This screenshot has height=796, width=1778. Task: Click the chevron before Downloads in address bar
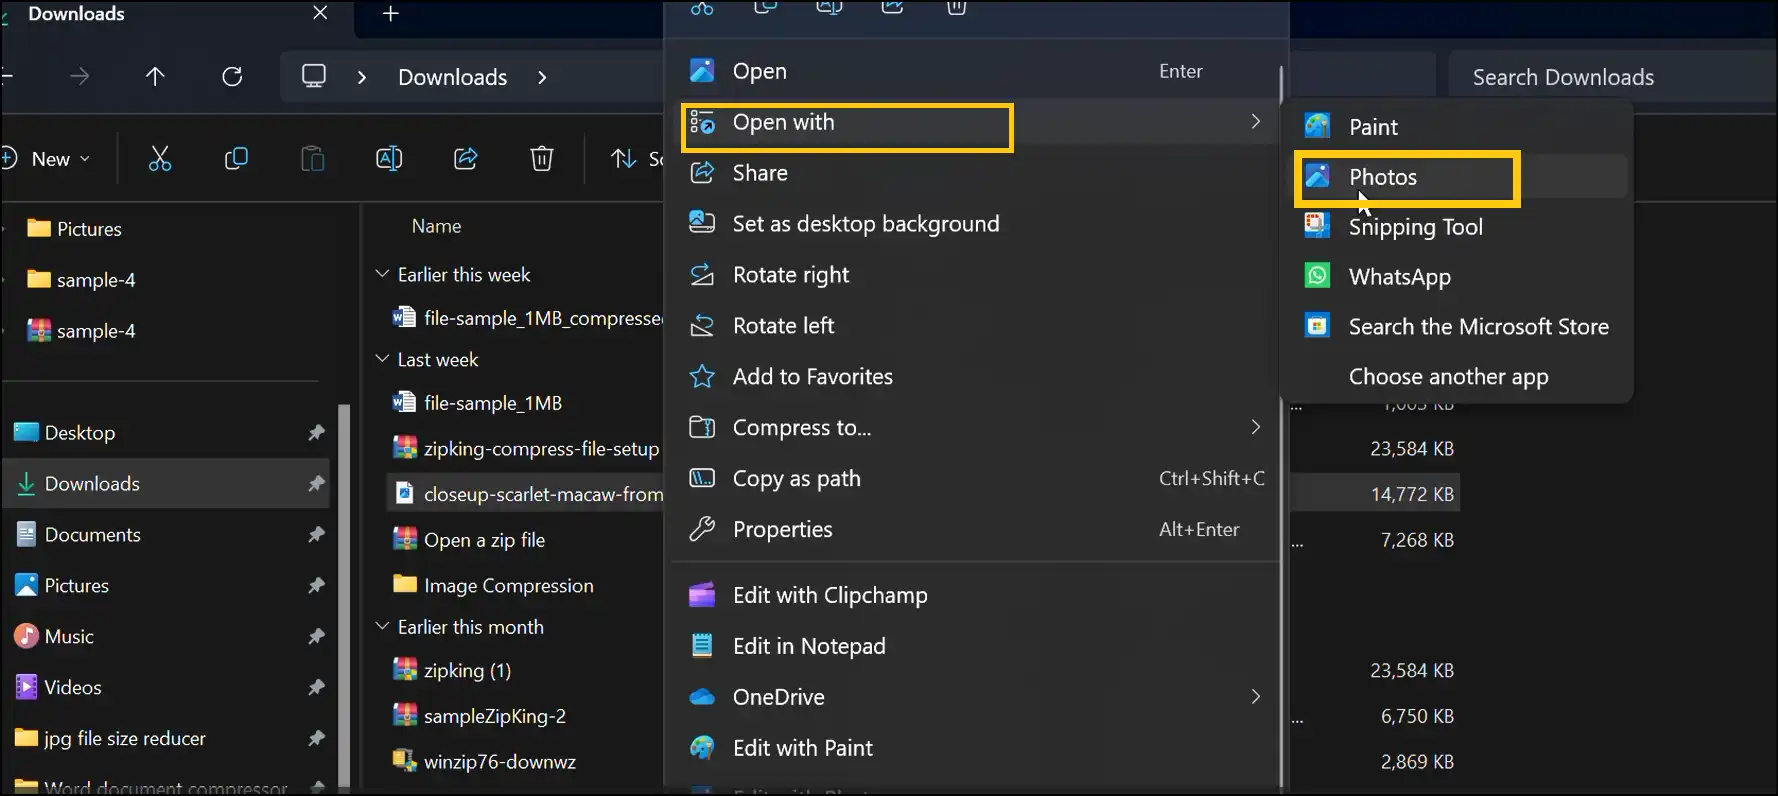pyautogui.click(x=362, y=77)
